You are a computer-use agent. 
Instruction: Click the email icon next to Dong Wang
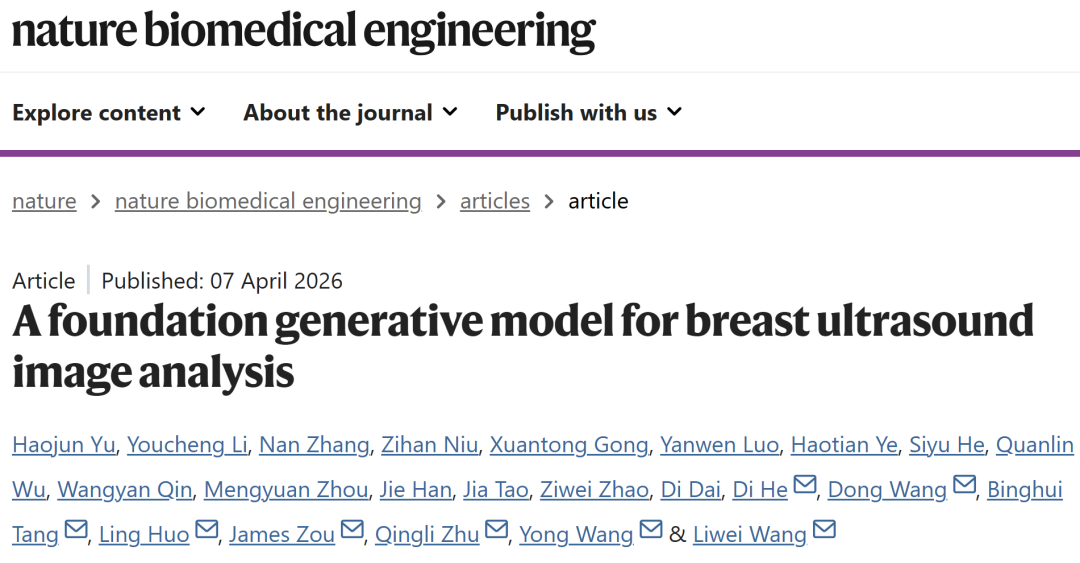pos(964,487)
